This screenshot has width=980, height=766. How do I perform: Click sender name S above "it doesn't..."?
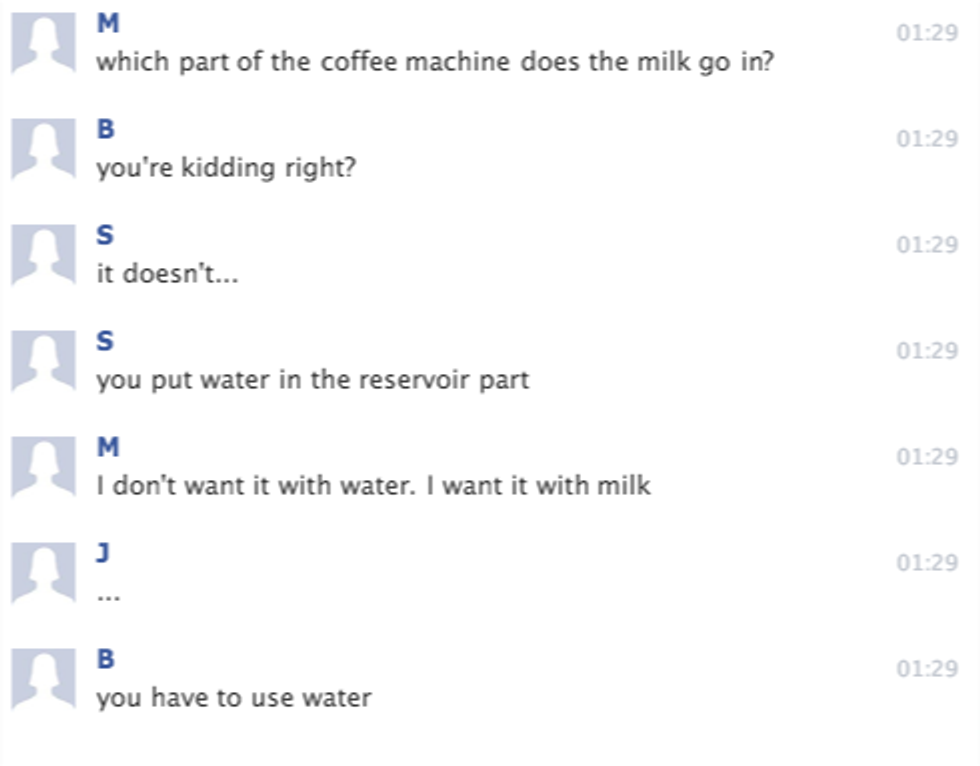[105, 235]
